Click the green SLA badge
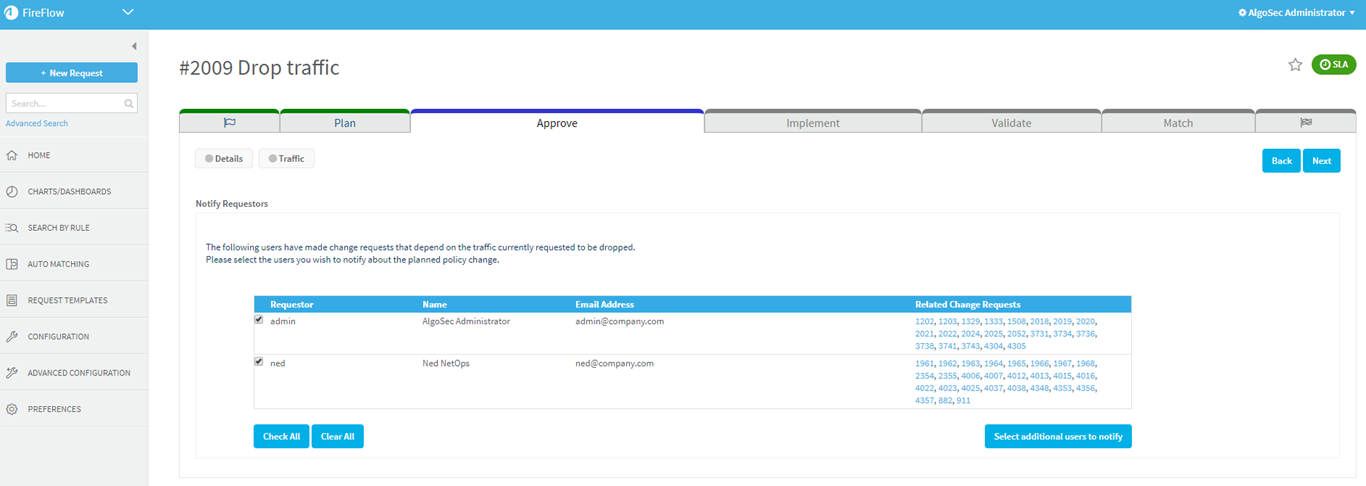 (1334, 65)
